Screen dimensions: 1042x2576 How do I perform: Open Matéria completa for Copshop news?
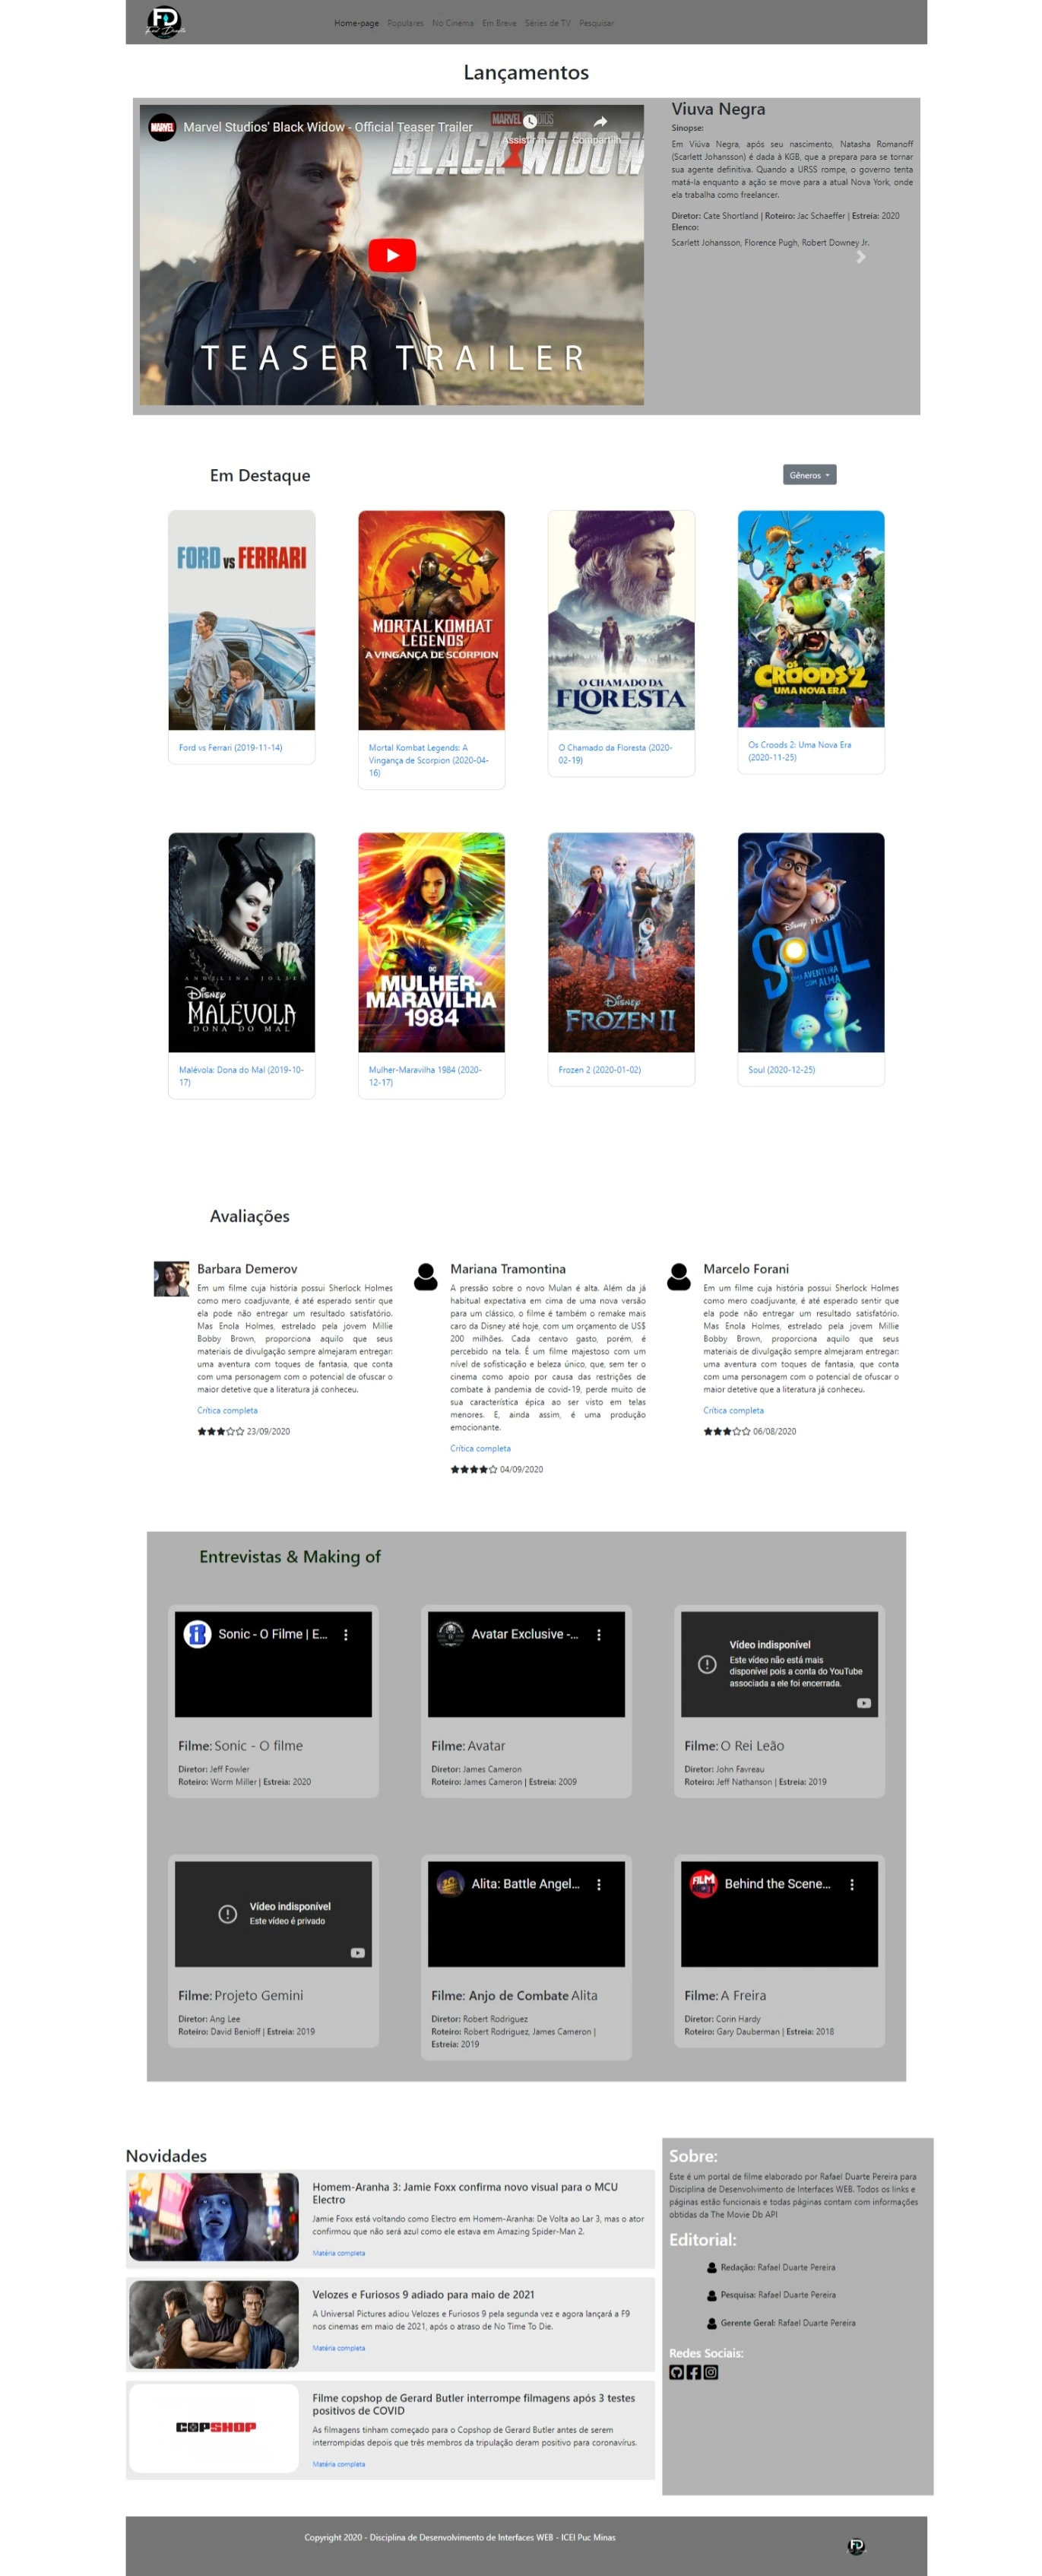(338, 2464)
